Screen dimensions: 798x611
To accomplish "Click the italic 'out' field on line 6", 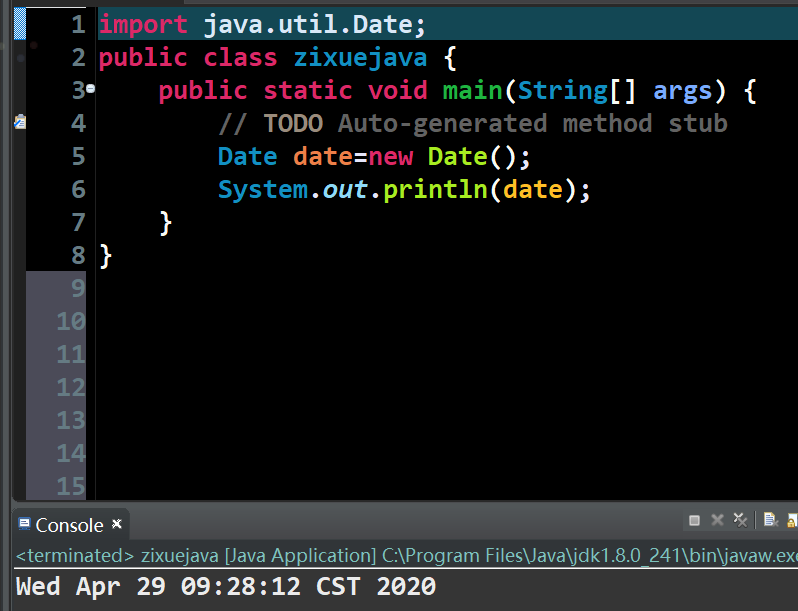I will (345, 190).
